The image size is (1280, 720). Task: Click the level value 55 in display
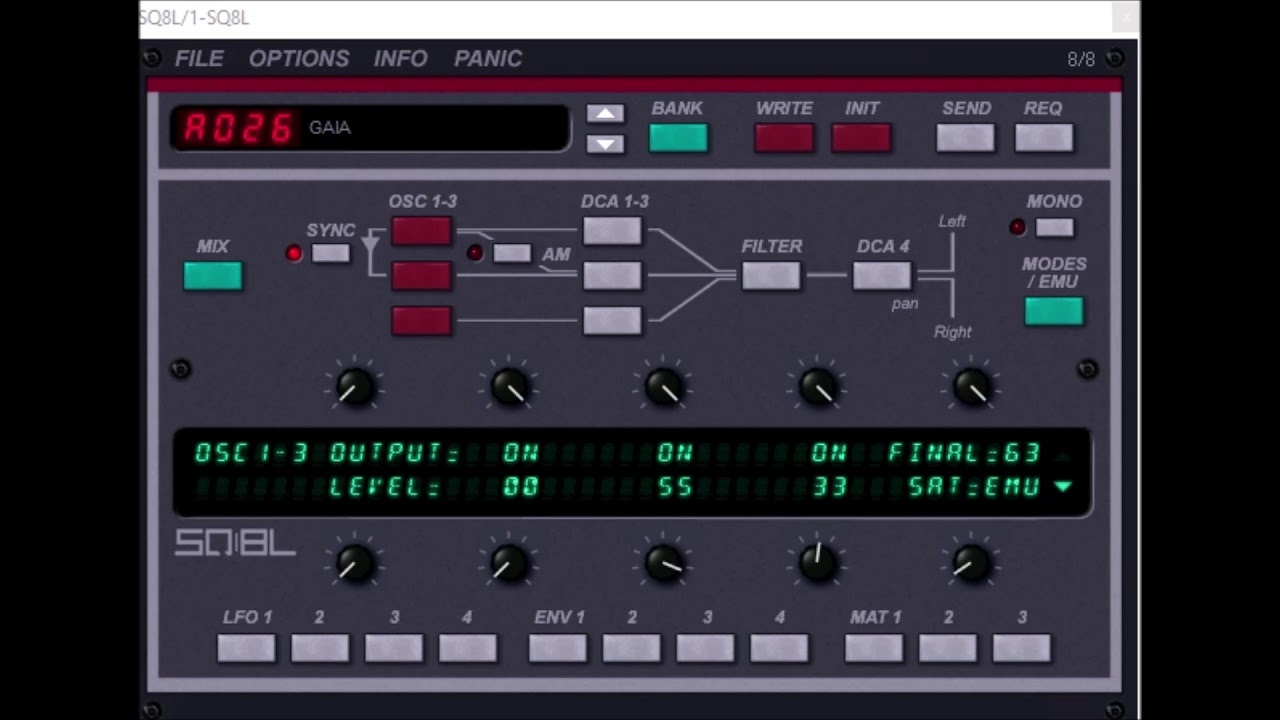coord(675,487)
